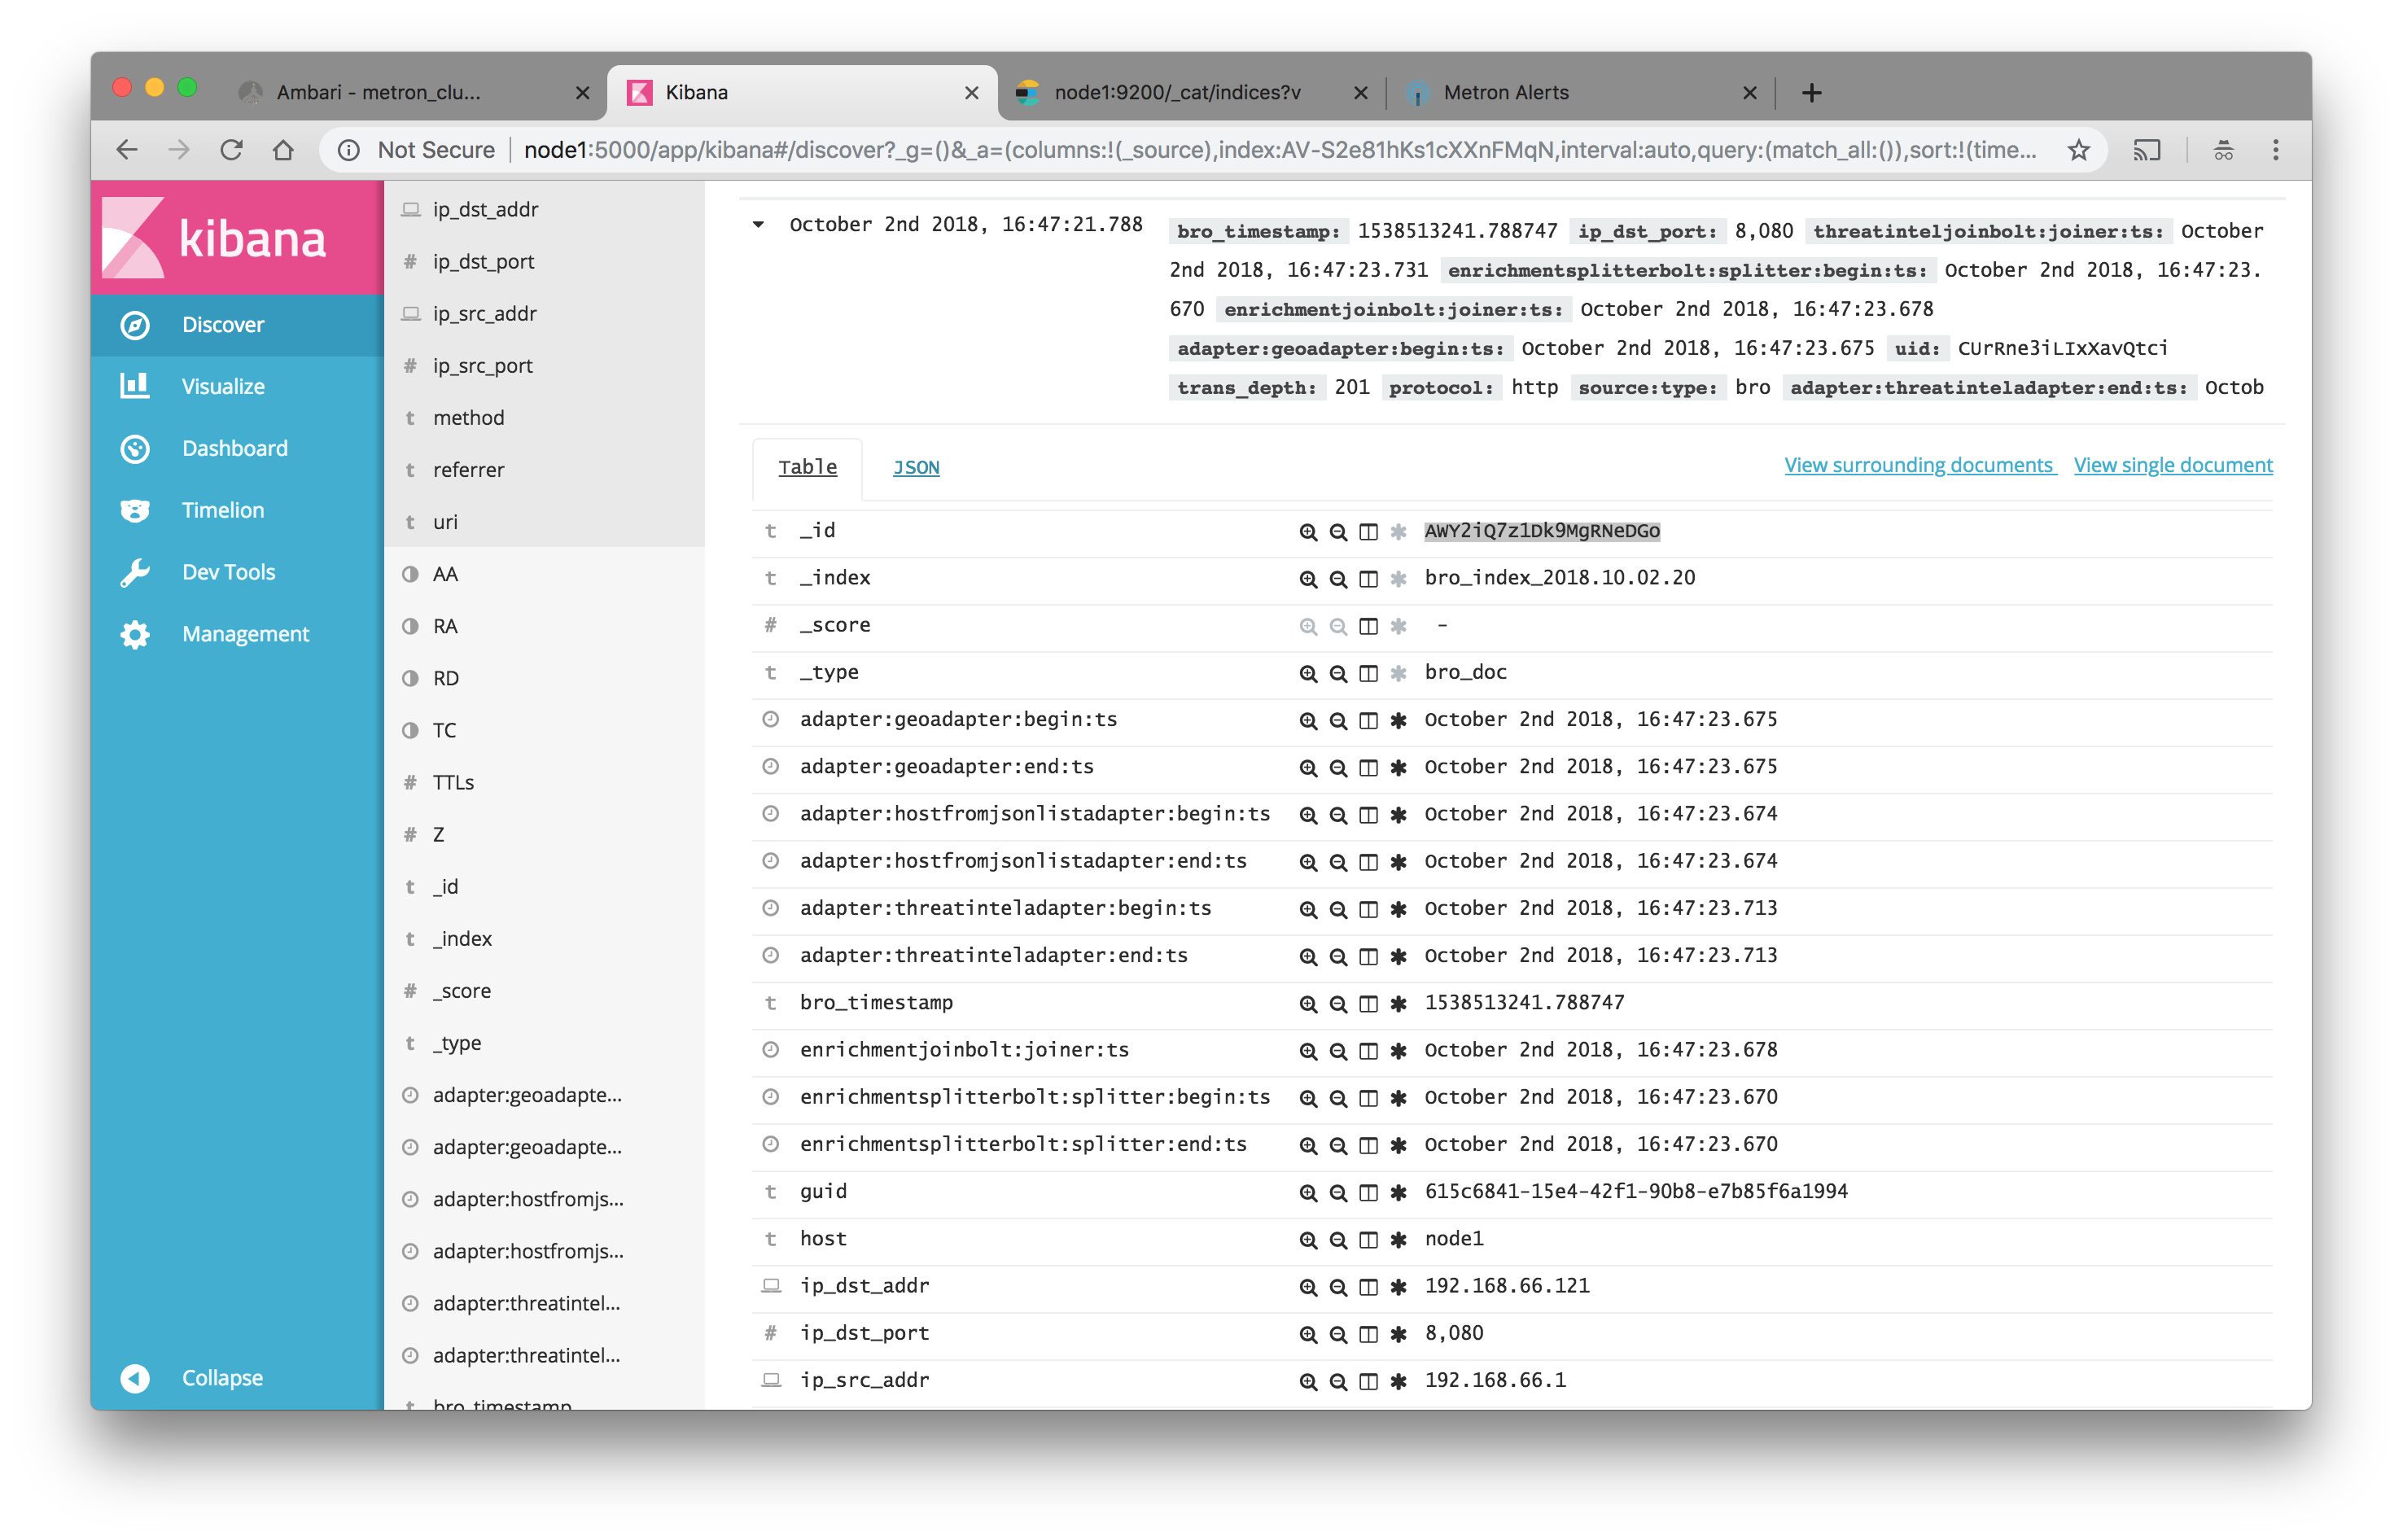Toggle the bro_timestamp column in the table
The height and width of the screenshot is (1540, 2403).
point(1368,1004)
